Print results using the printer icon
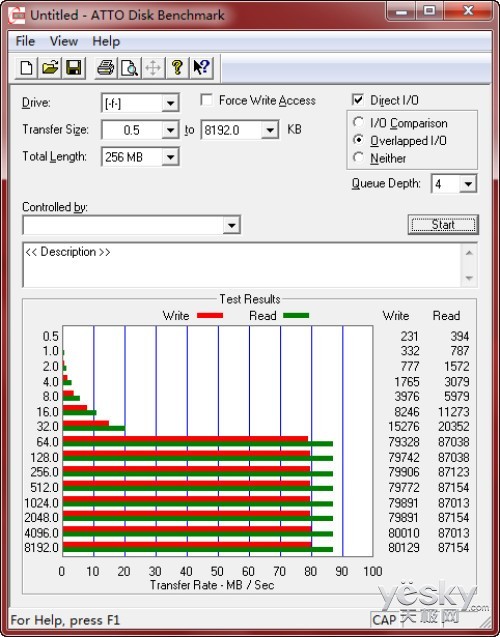Viewport: 500px width, 637px height. point(106,67)
